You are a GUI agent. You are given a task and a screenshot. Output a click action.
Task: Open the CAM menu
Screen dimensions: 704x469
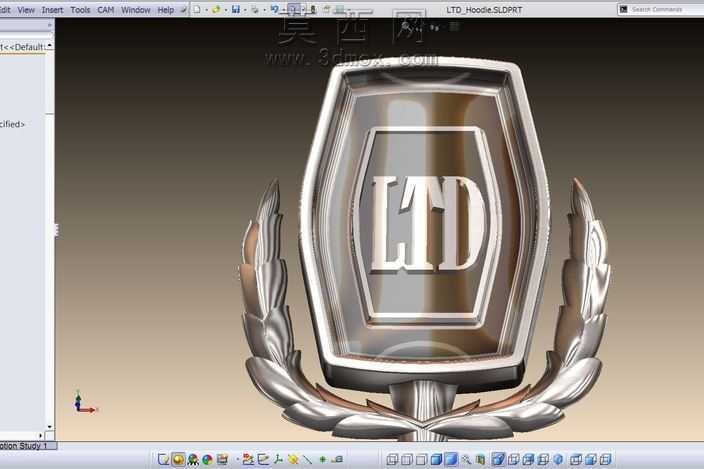106,9
